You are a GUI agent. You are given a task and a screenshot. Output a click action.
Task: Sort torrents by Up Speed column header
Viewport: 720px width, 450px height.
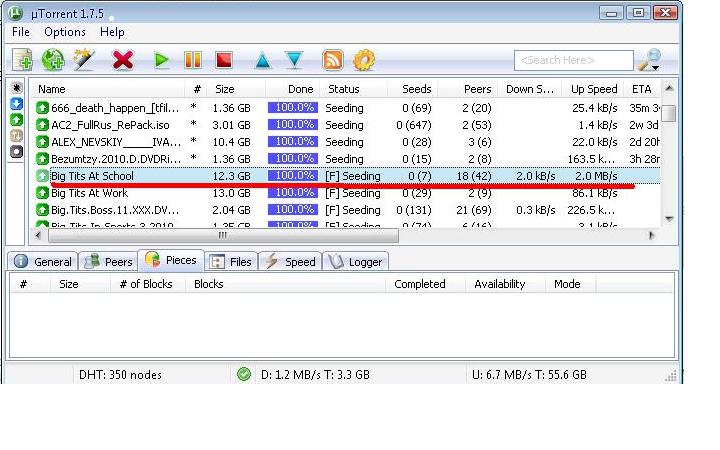click(x=594, y=89)
